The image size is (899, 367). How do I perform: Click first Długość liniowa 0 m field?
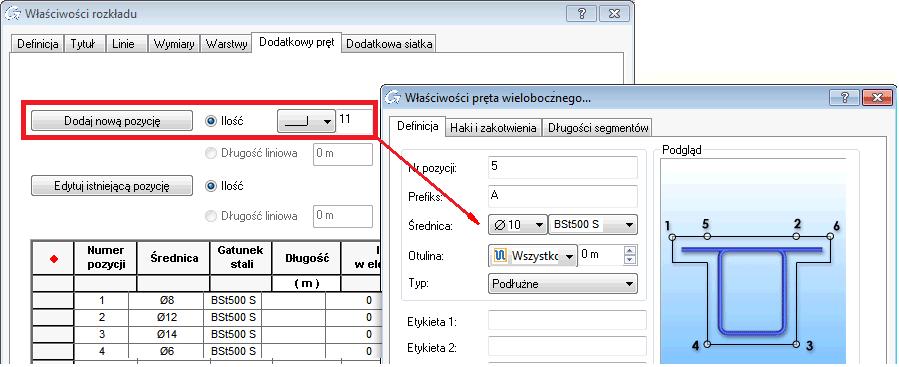(x=343, y=154)
